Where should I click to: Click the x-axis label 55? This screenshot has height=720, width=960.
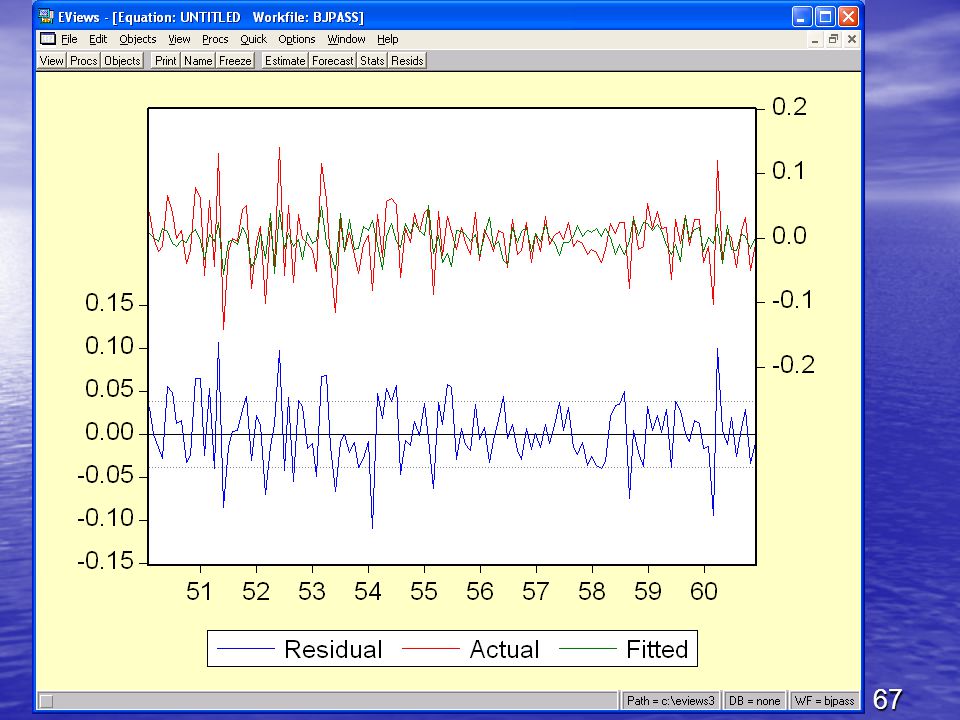(x=424, y=591)
